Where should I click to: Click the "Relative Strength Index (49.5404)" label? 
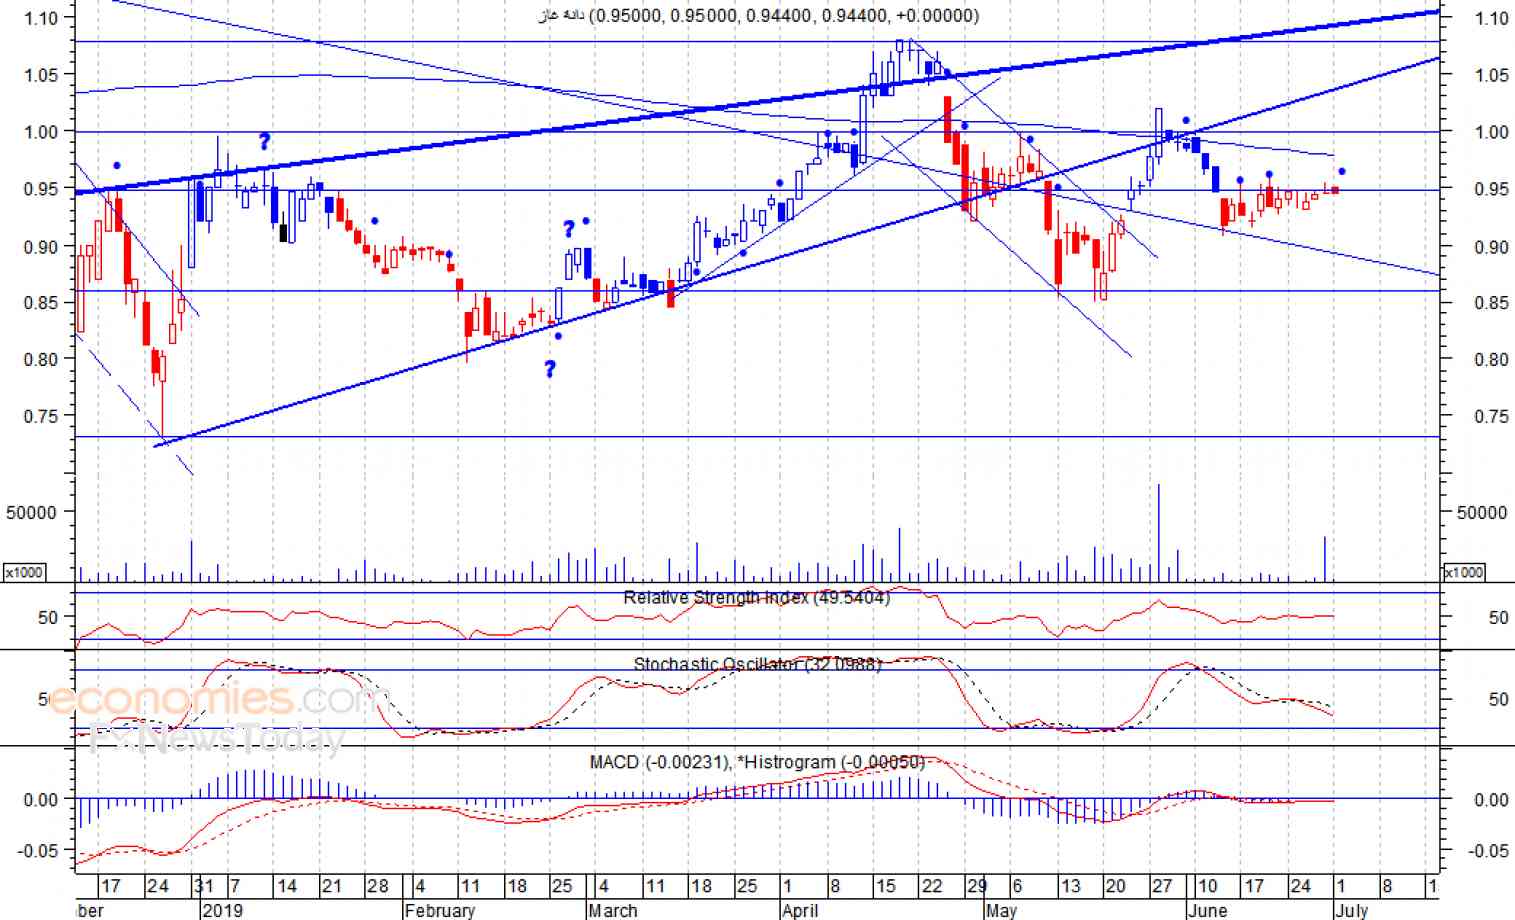[756, 598]
